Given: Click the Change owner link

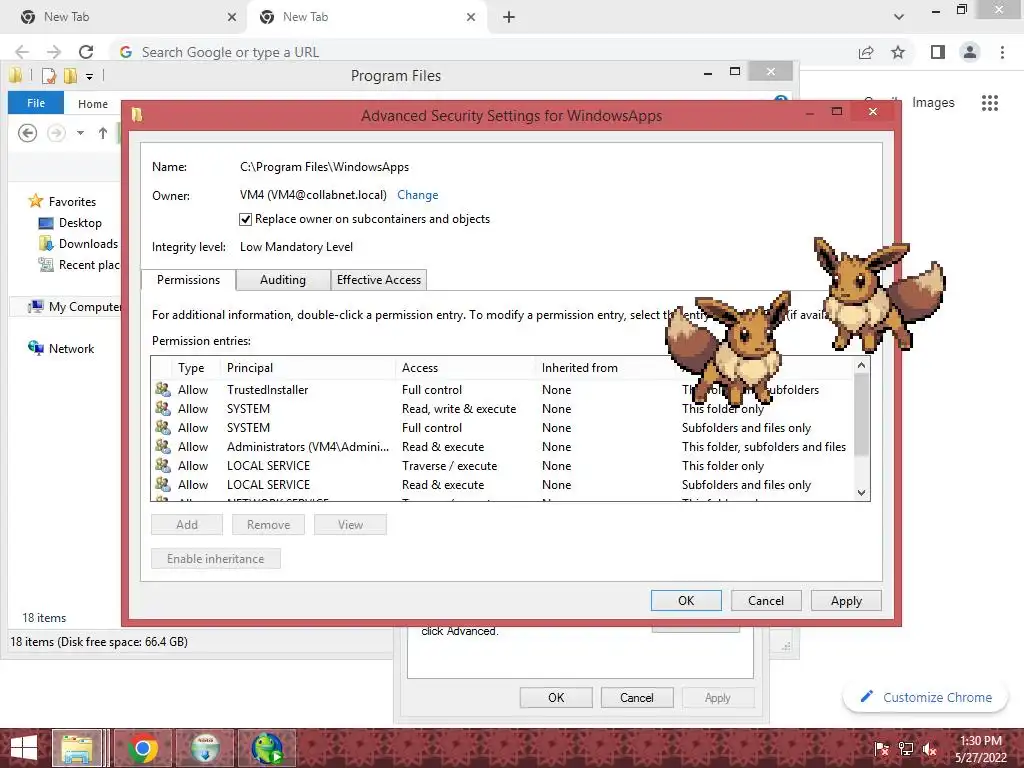Looking at the screenshot, I should coord(417,195).
